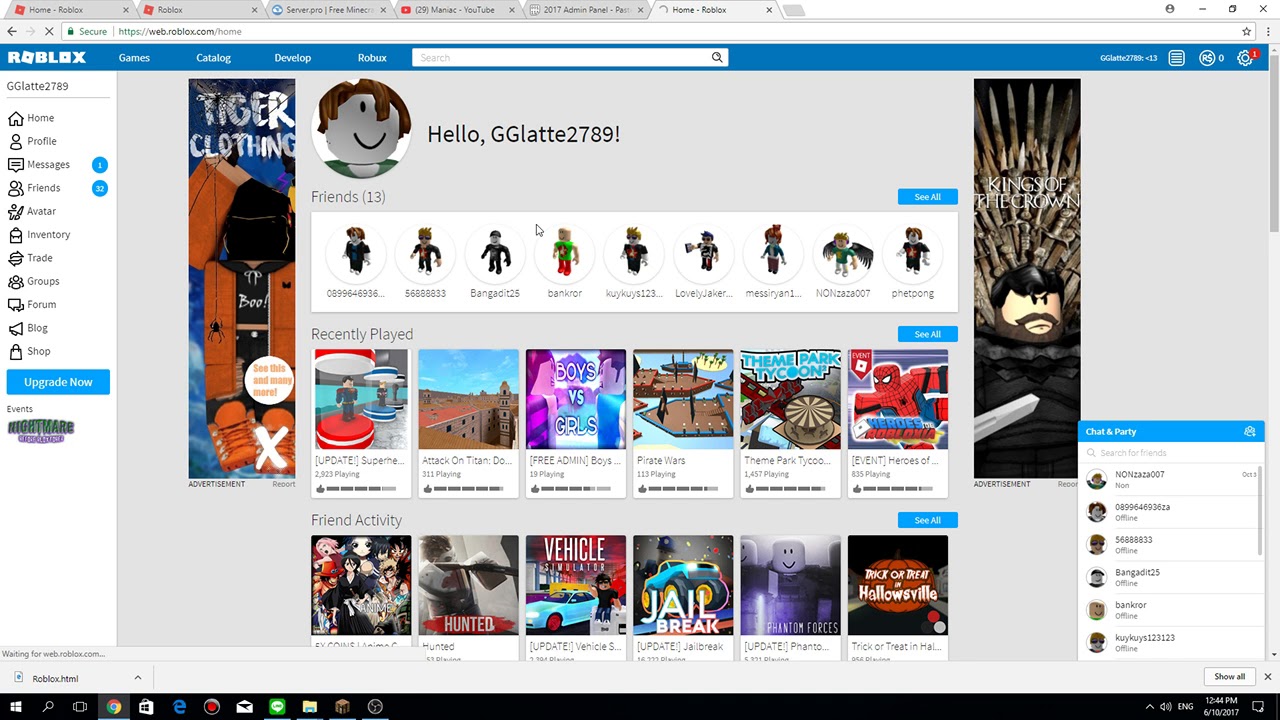
Task: Open the settings gear in header
Action: coord(1245,58)
